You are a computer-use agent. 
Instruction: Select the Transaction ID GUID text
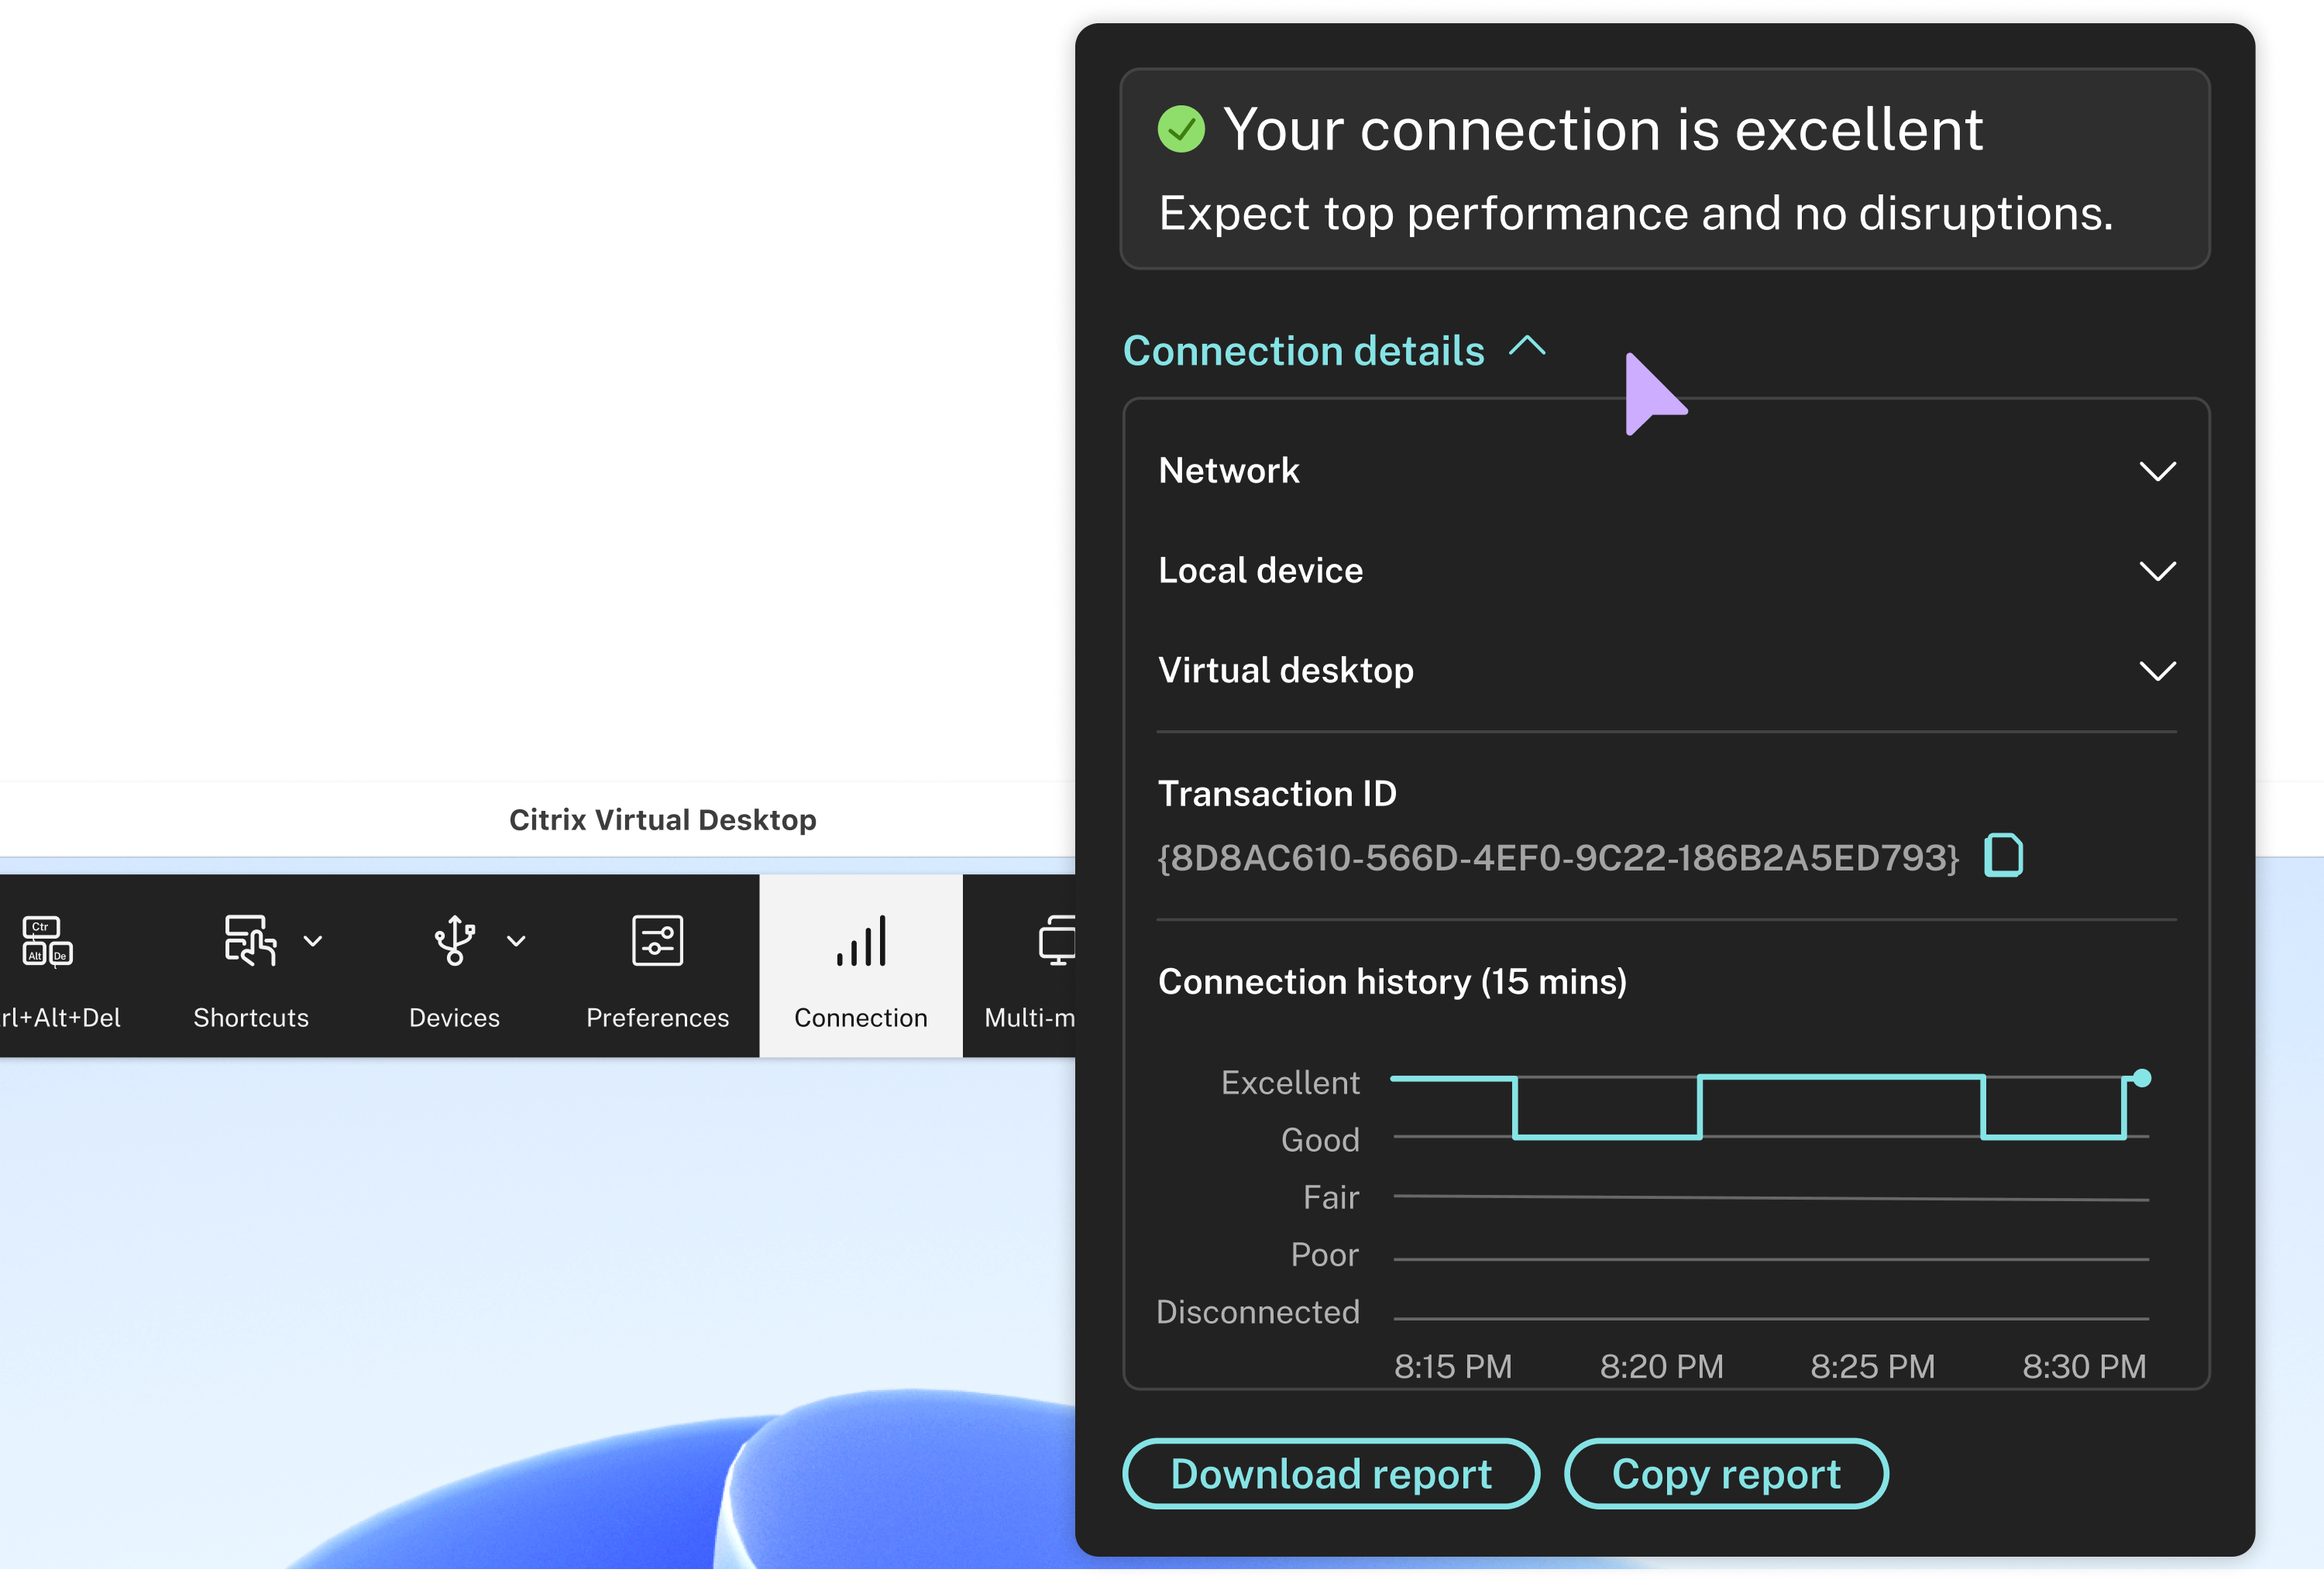click(1558, 858)
